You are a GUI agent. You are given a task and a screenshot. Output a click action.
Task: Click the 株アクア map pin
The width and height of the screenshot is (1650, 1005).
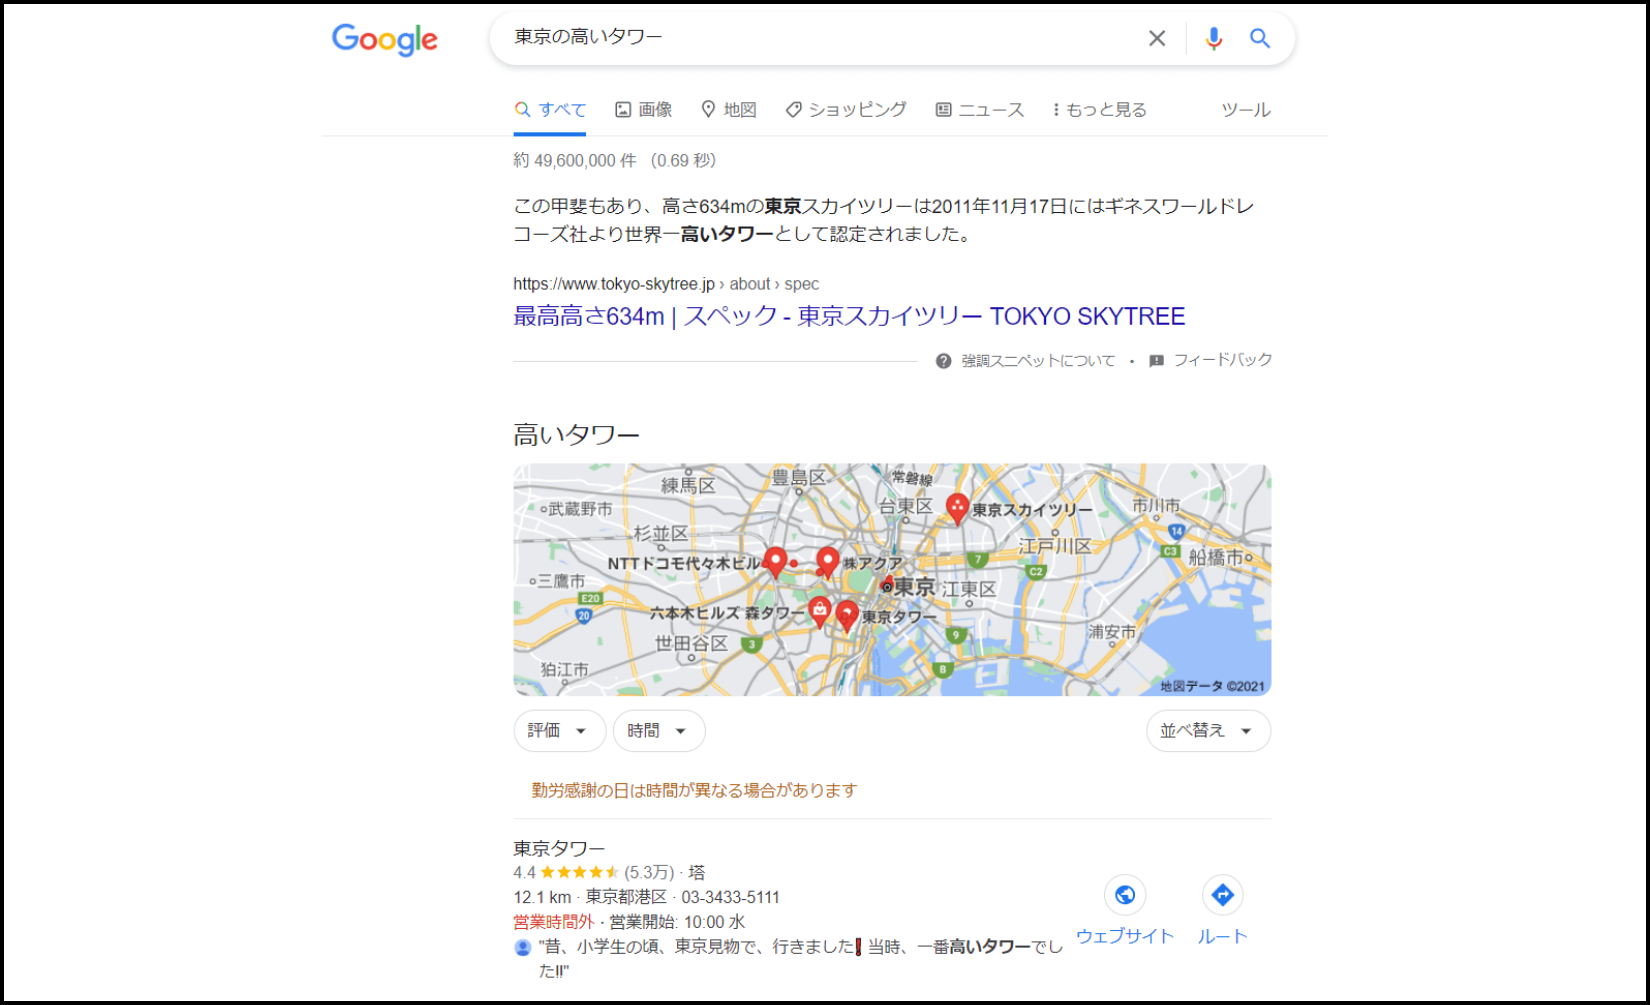click(x=827, y=561)
